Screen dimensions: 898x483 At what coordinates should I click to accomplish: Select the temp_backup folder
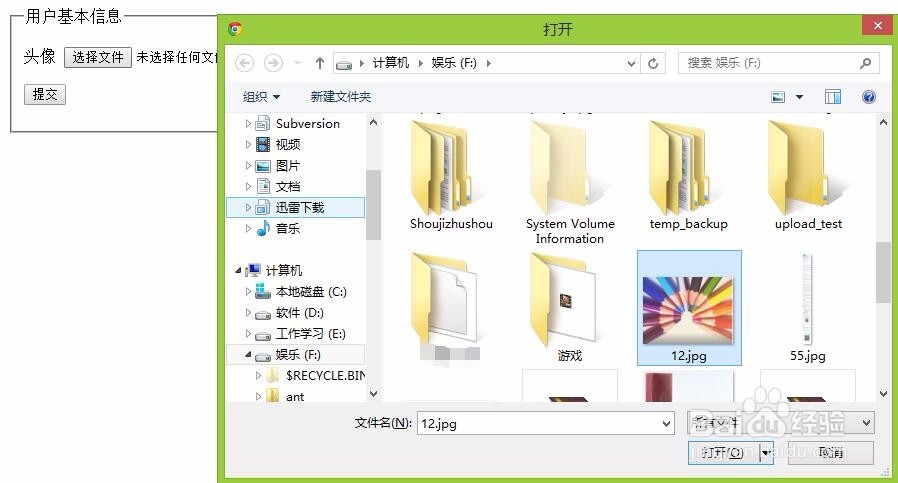688,175
